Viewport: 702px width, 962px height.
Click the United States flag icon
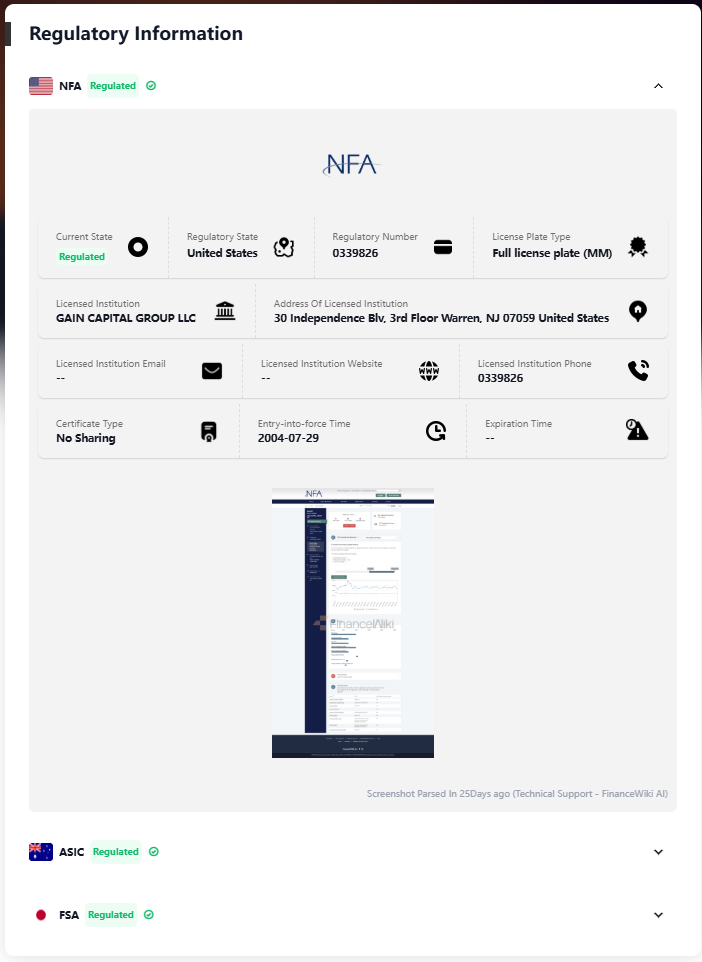click(41, 86)
